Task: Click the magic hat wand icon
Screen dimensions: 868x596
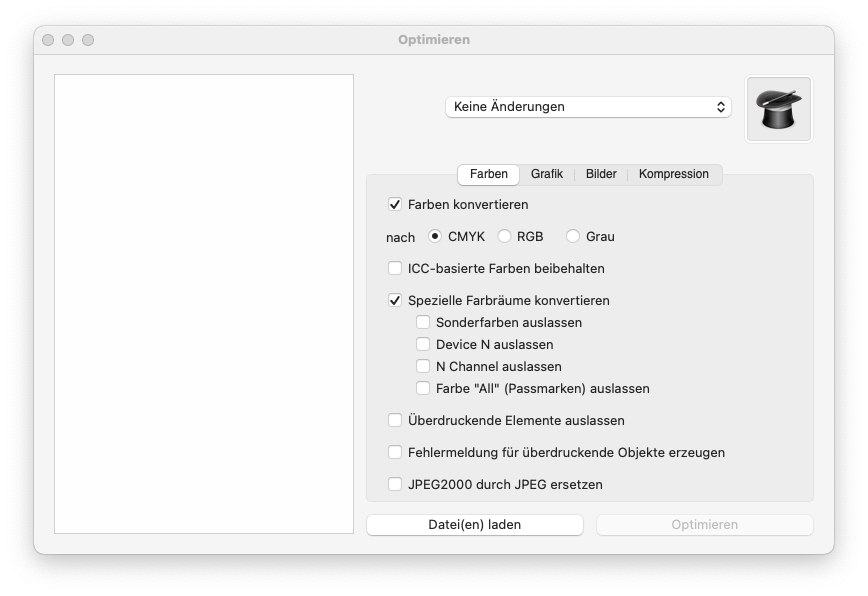Action: 778,109
